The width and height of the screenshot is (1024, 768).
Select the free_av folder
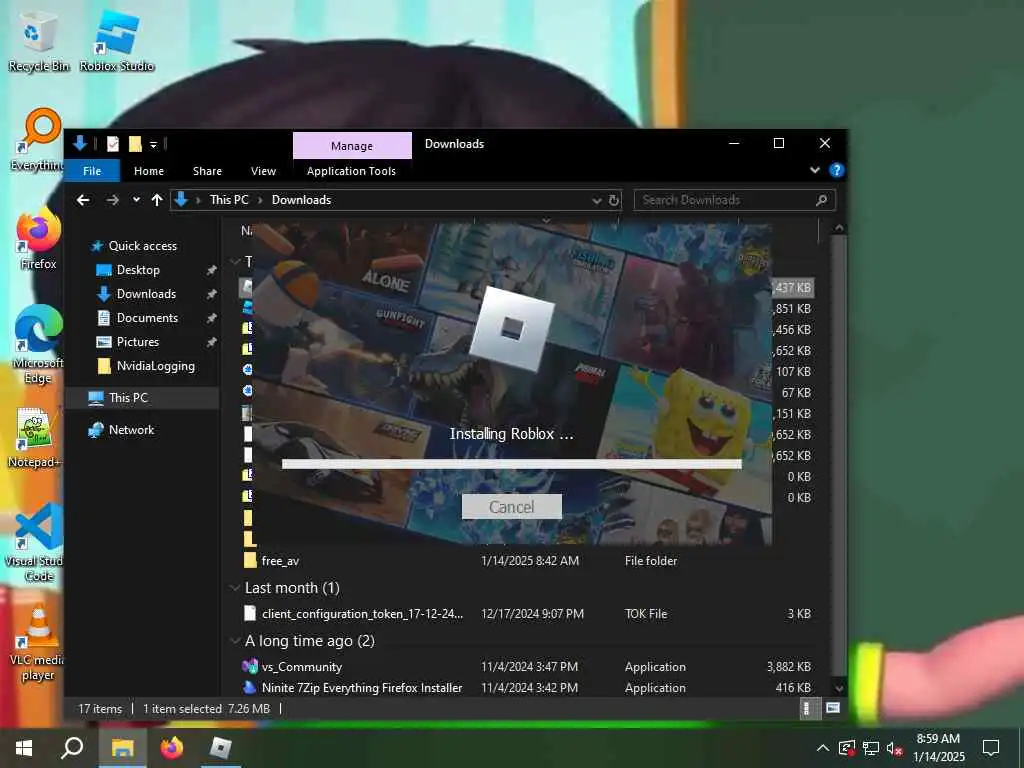280,561
